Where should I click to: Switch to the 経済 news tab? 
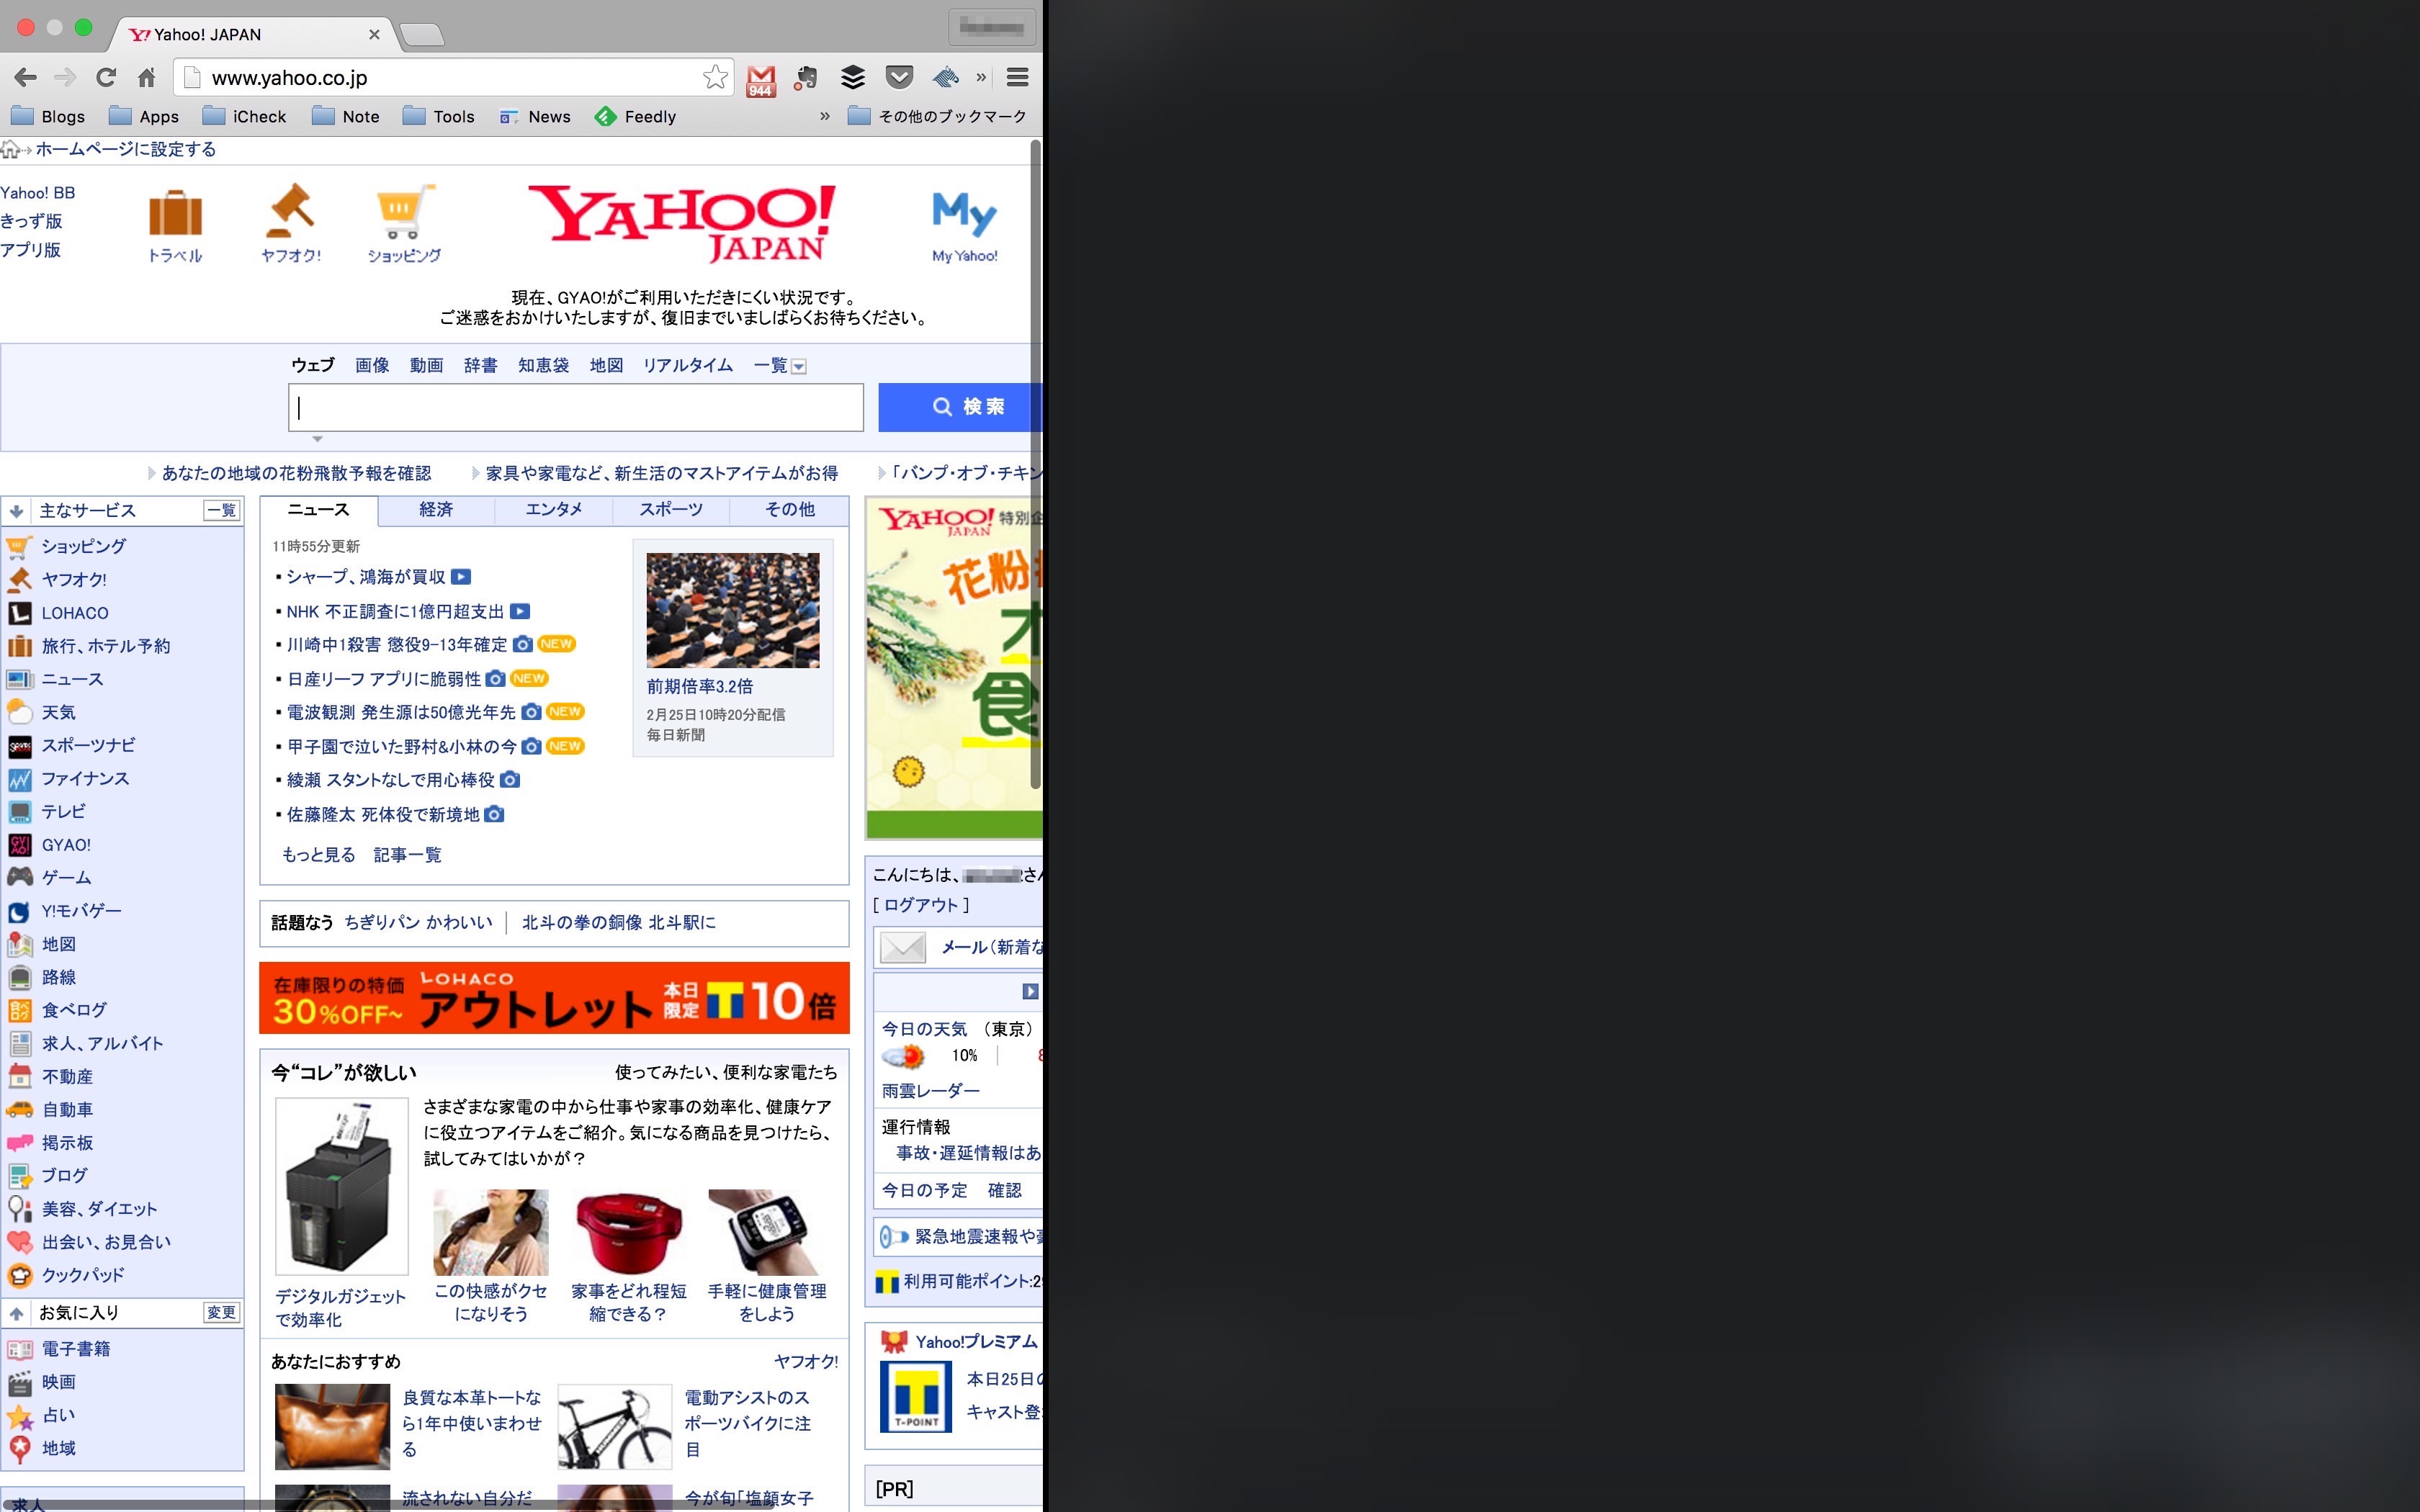pos(436,510)
